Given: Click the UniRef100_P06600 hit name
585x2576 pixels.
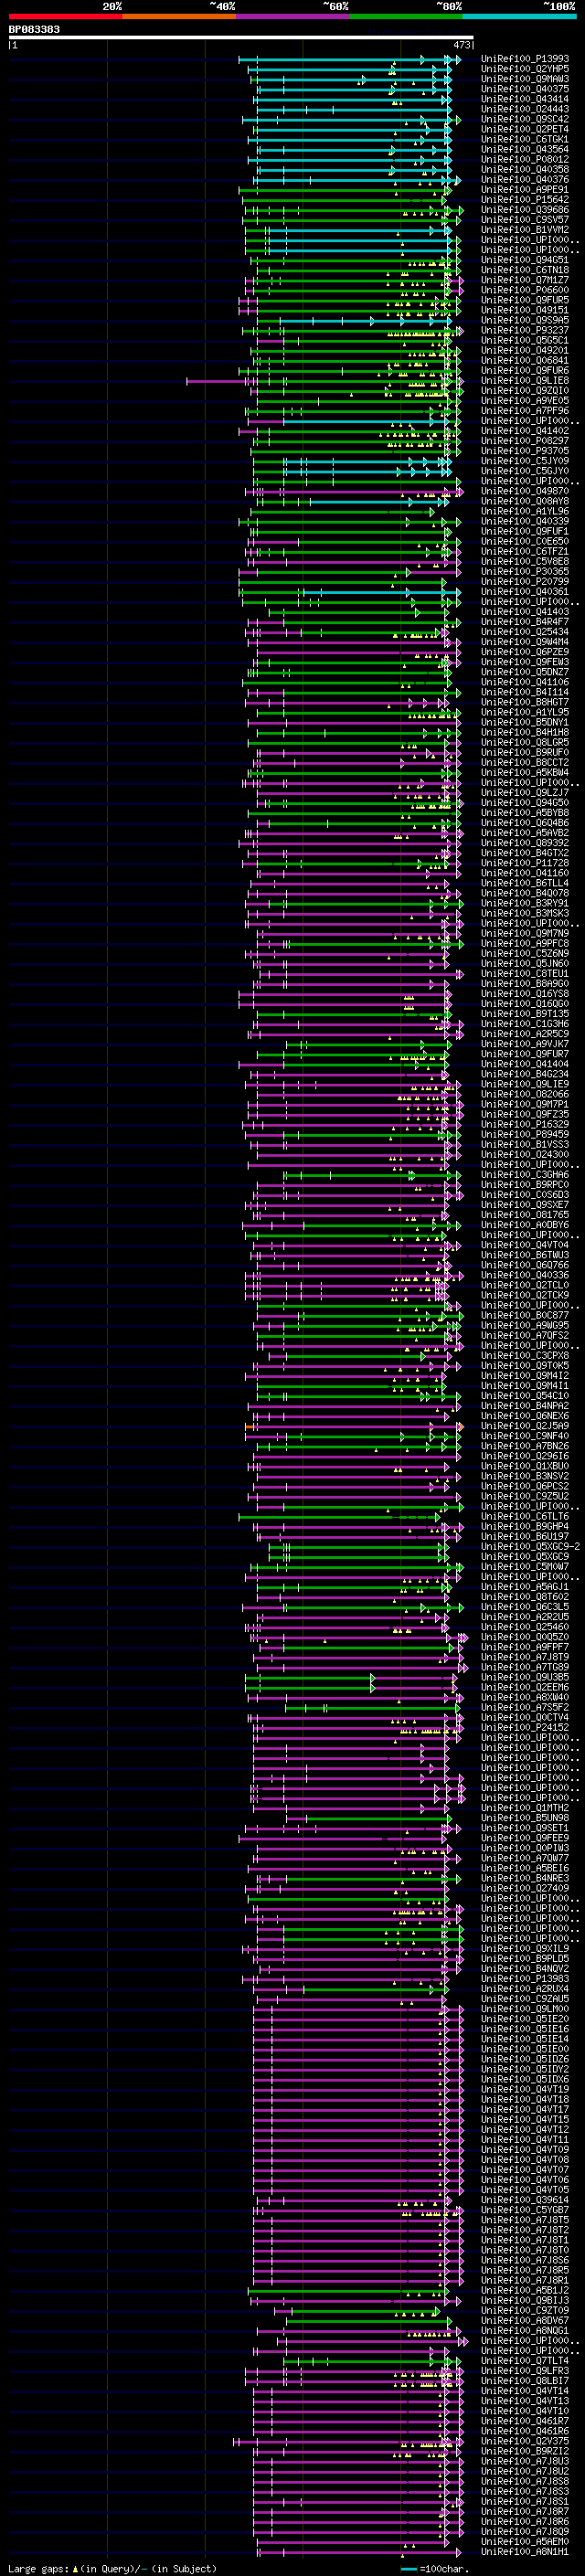Looking at the screenshot, I should point(525,290).
